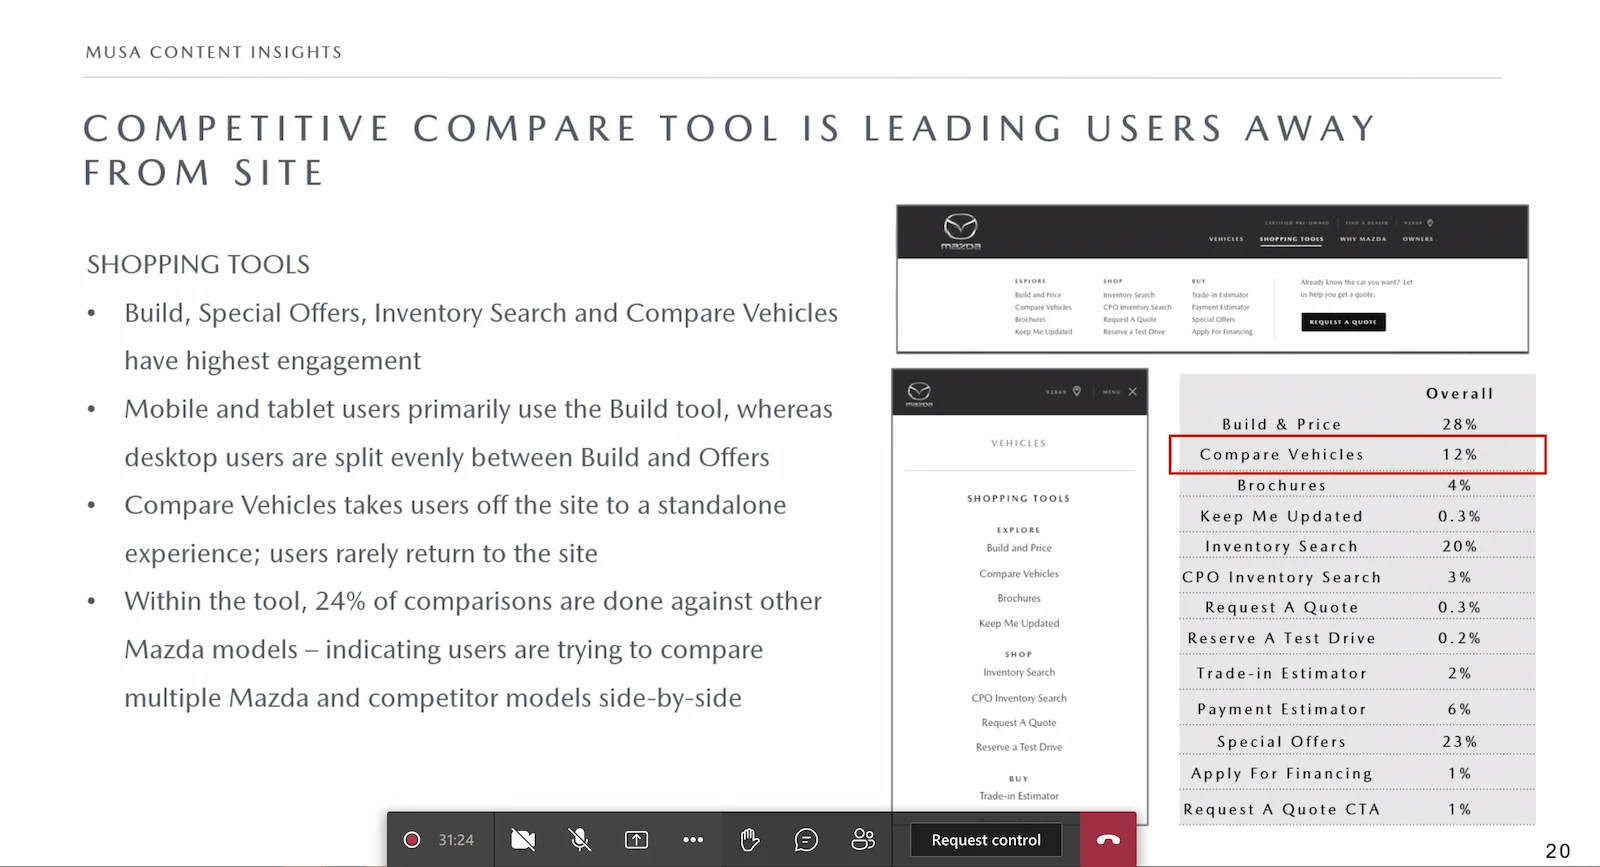Open SHOPPING TOOLS in desktop navigation bar
This screenshot has height=867, width=1600.
[x=1291, y=239]
